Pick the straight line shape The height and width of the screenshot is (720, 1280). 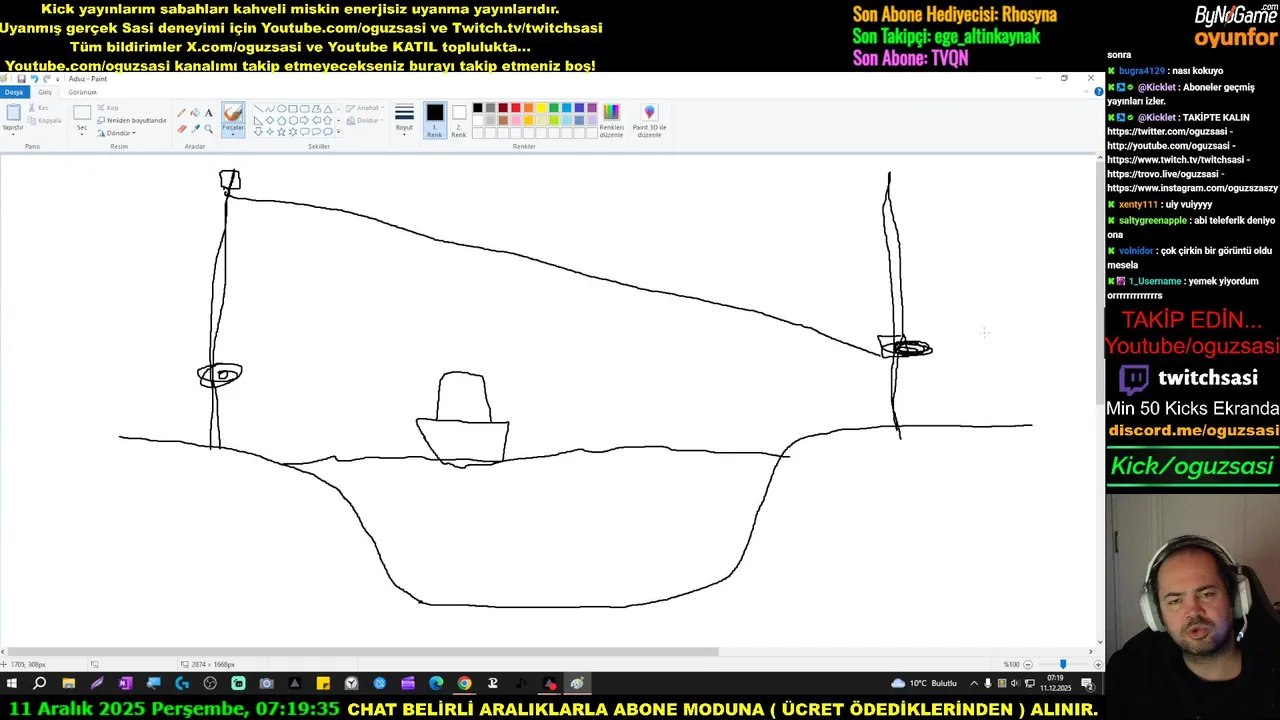258,108
